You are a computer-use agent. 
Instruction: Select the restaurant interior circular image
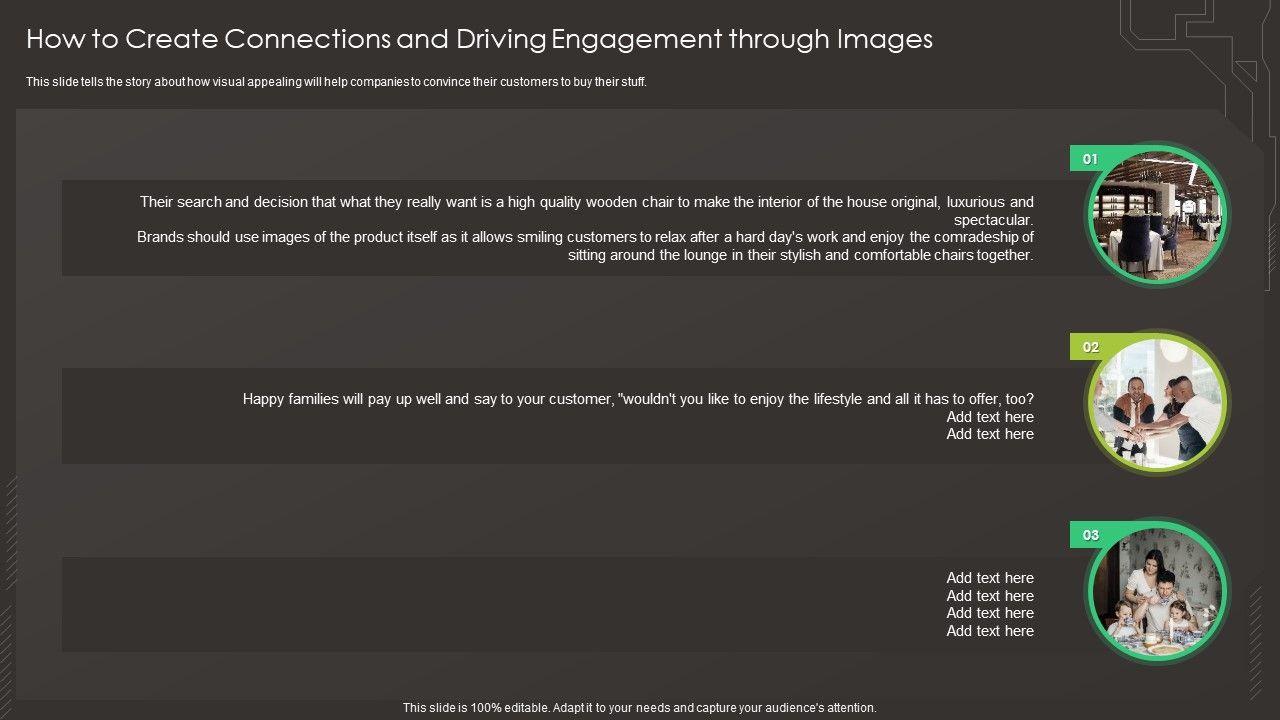point(1159,215)
